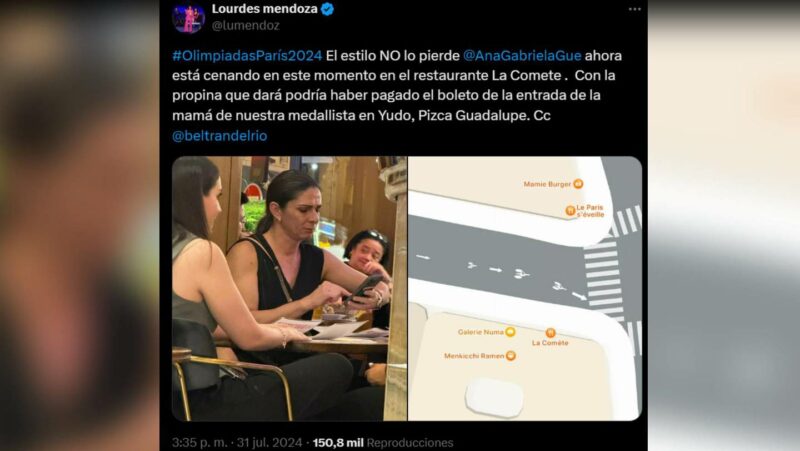Click the Le Paris s'éveille restaurant pin
Image resolution: width=800 pixels, height=451 pixels.
coord(570,210)
